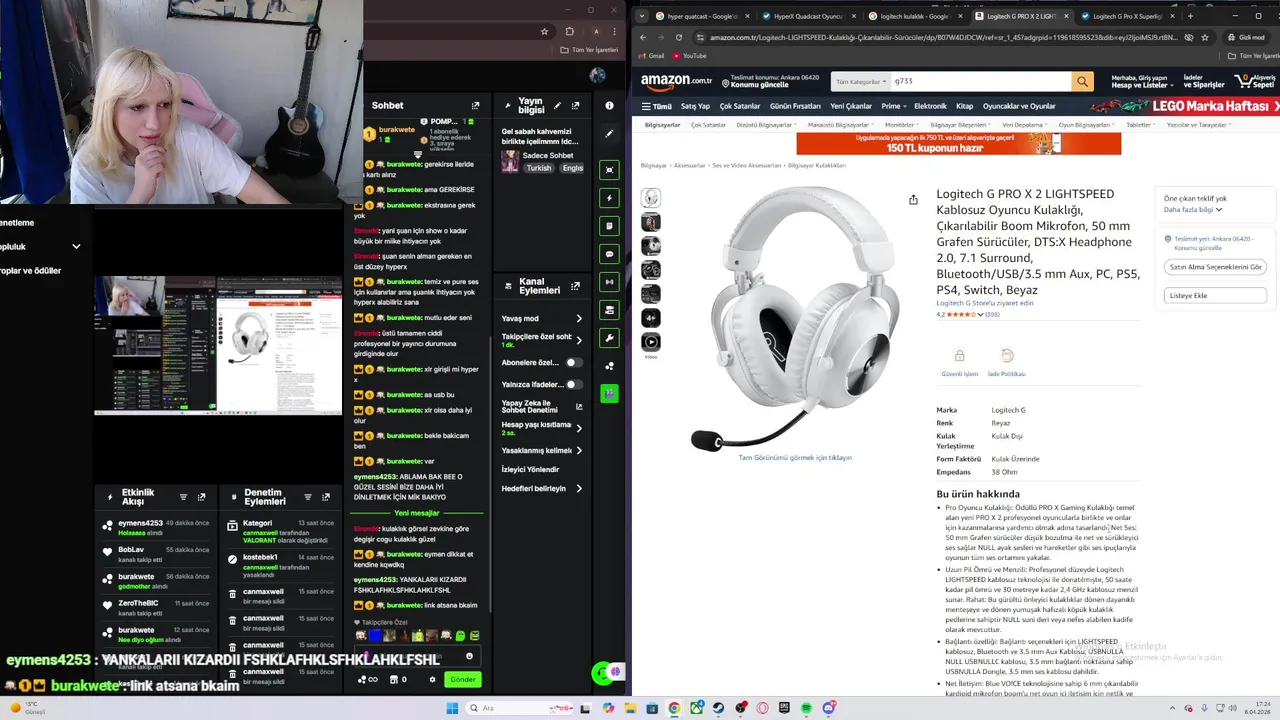Open the filter icon in Denetim Eylemleri

click(307, 497)
